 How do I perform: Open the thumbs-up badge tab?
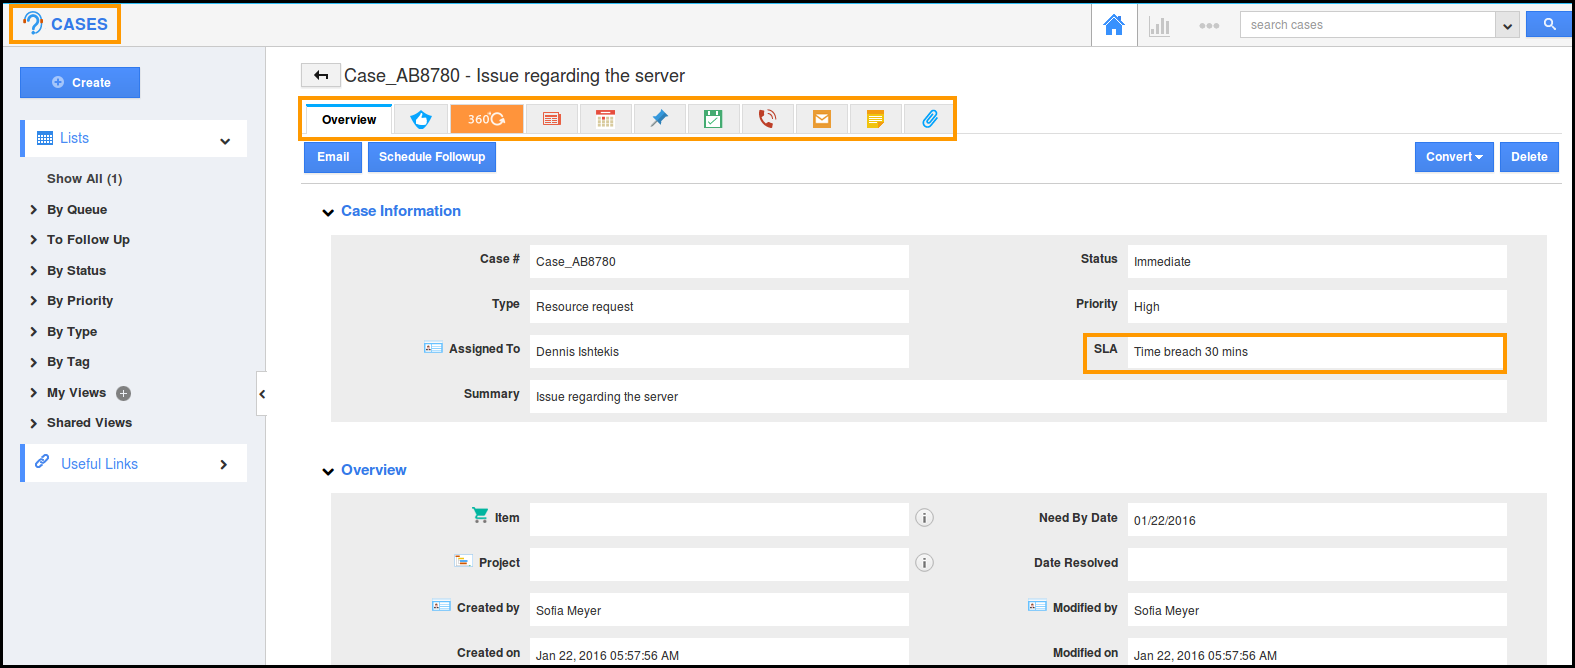(421, 119)
